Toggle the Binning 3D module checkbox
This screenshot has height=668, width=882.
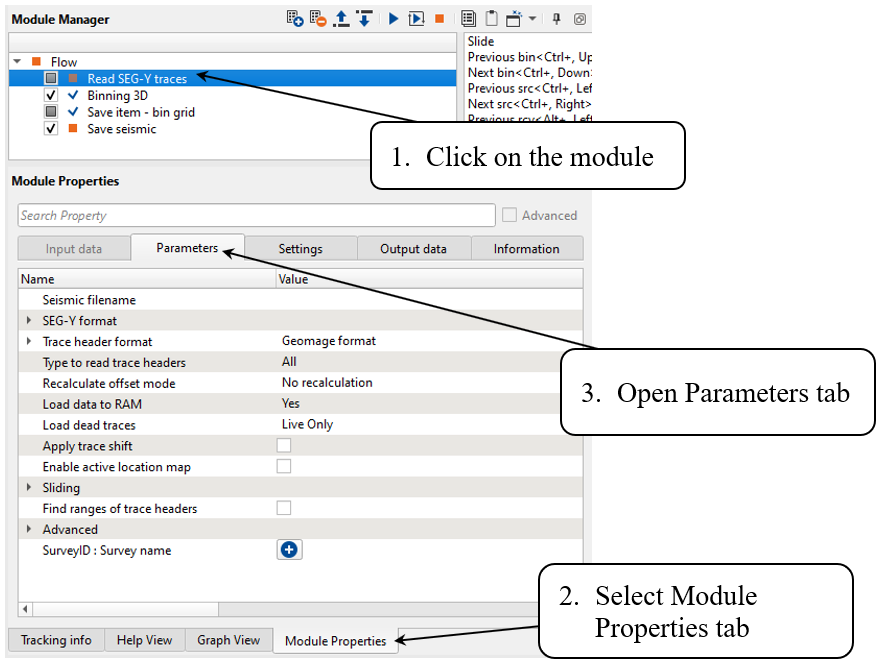click(x=51, y=95)
